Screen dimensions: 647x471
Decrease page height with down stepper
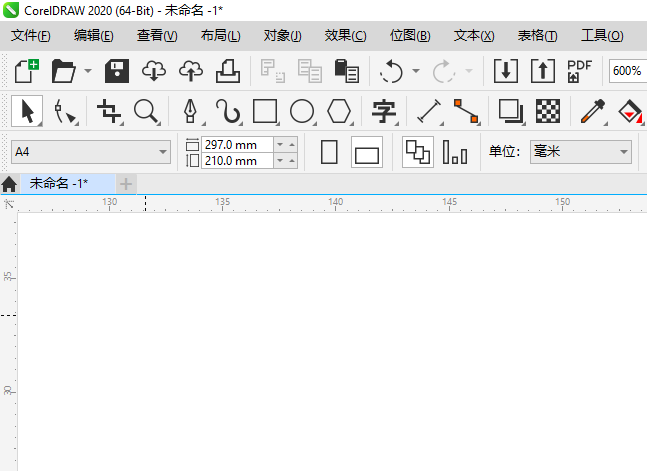click(x=280, y=161)
